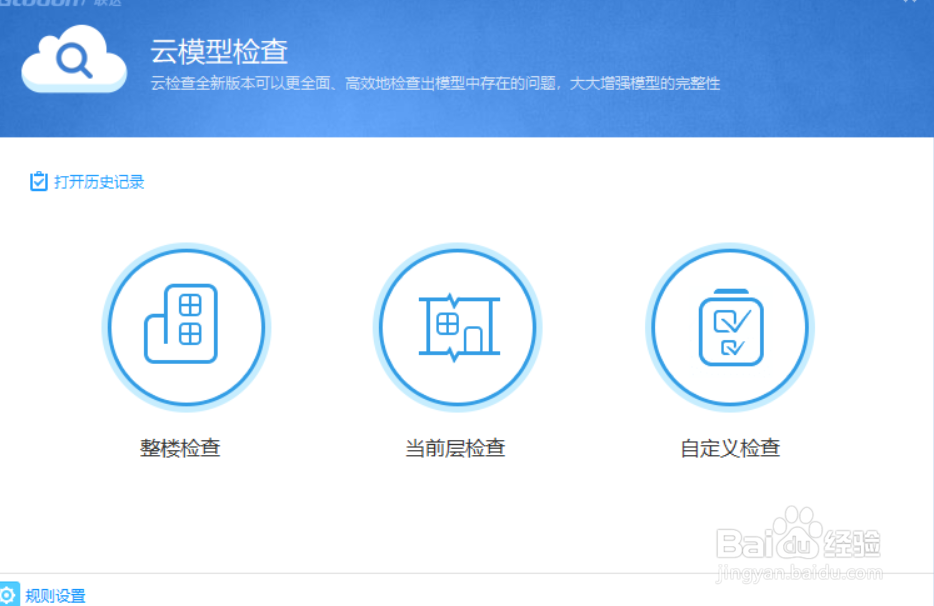The height and width of the screenshot is (606, 934).
Task: Click the cloud magnifying-glass logo in header
Action: pos(72,60)
